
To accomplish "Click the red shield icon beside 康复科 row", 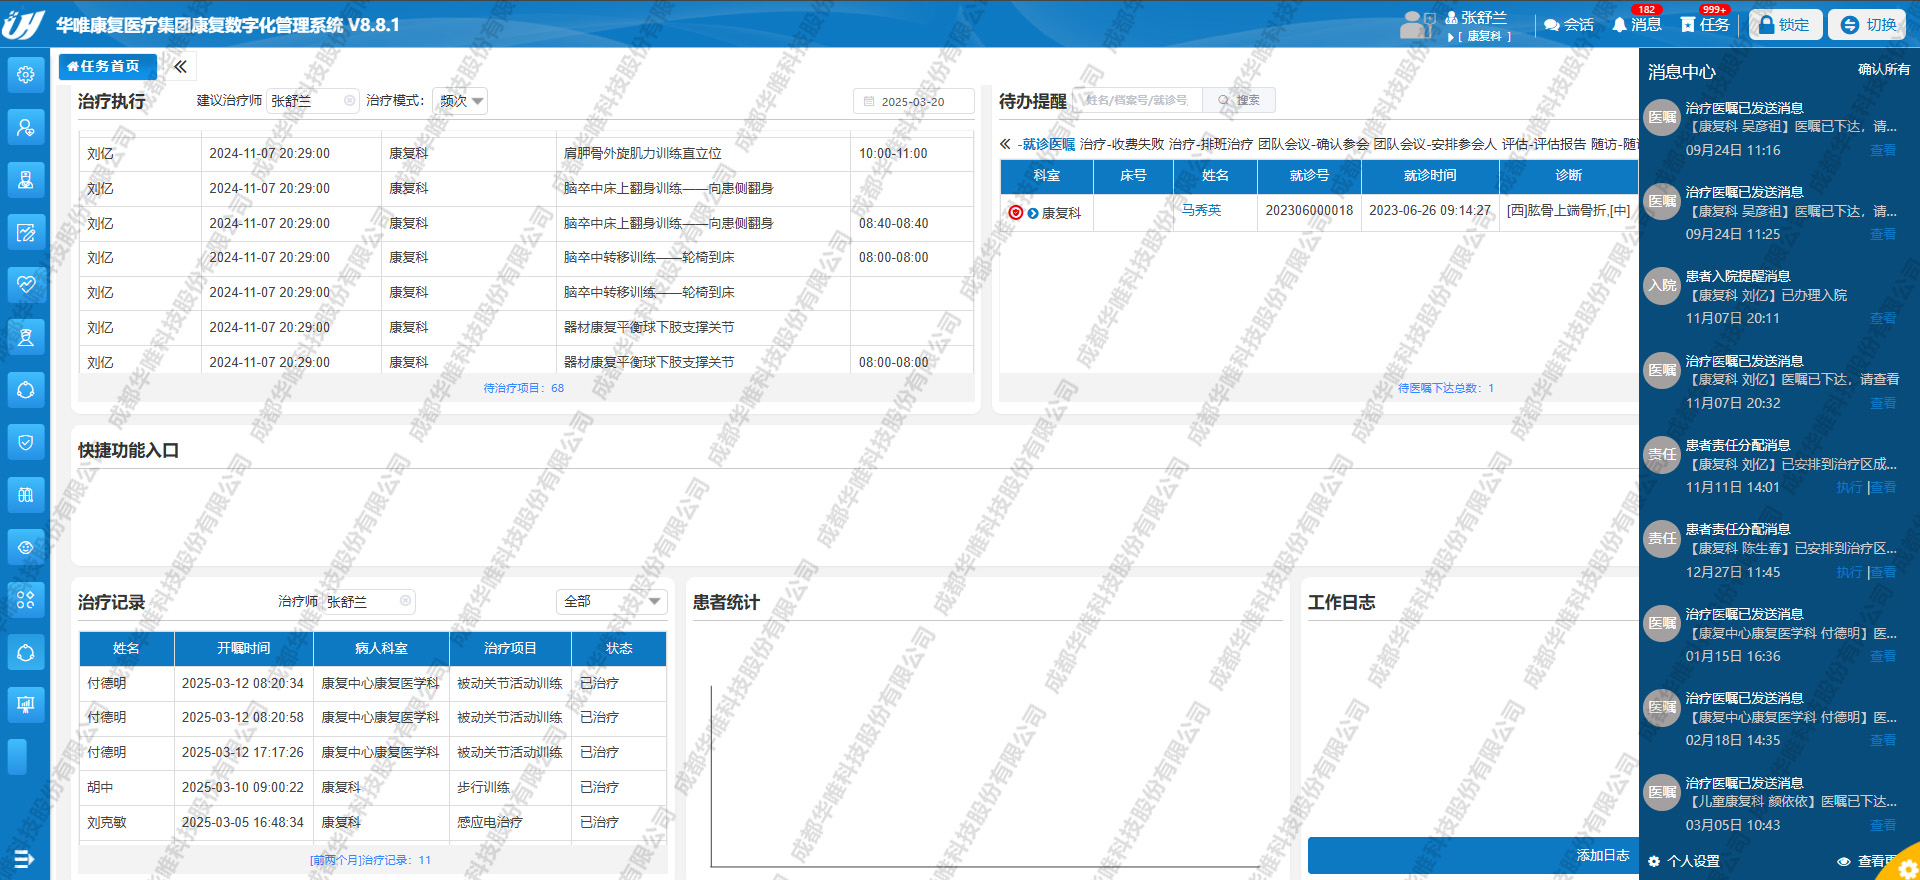I will click(1015, 213).
